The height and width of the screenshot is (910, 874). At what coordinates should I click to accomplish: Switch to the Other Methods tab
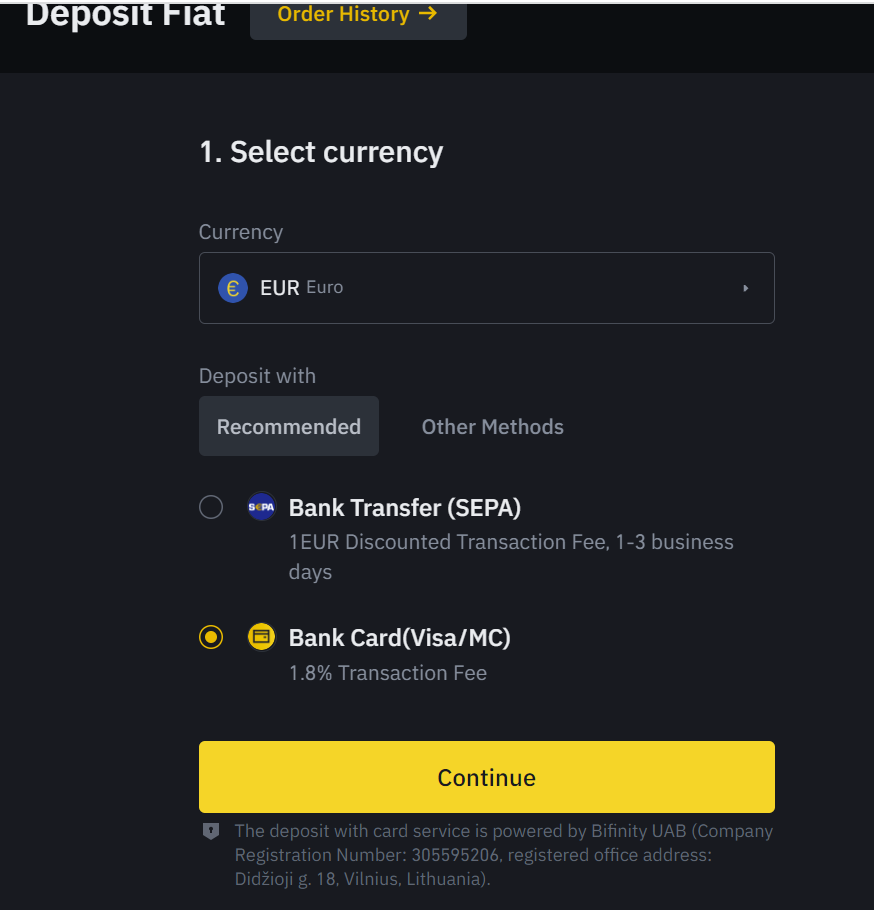[492, 426]
